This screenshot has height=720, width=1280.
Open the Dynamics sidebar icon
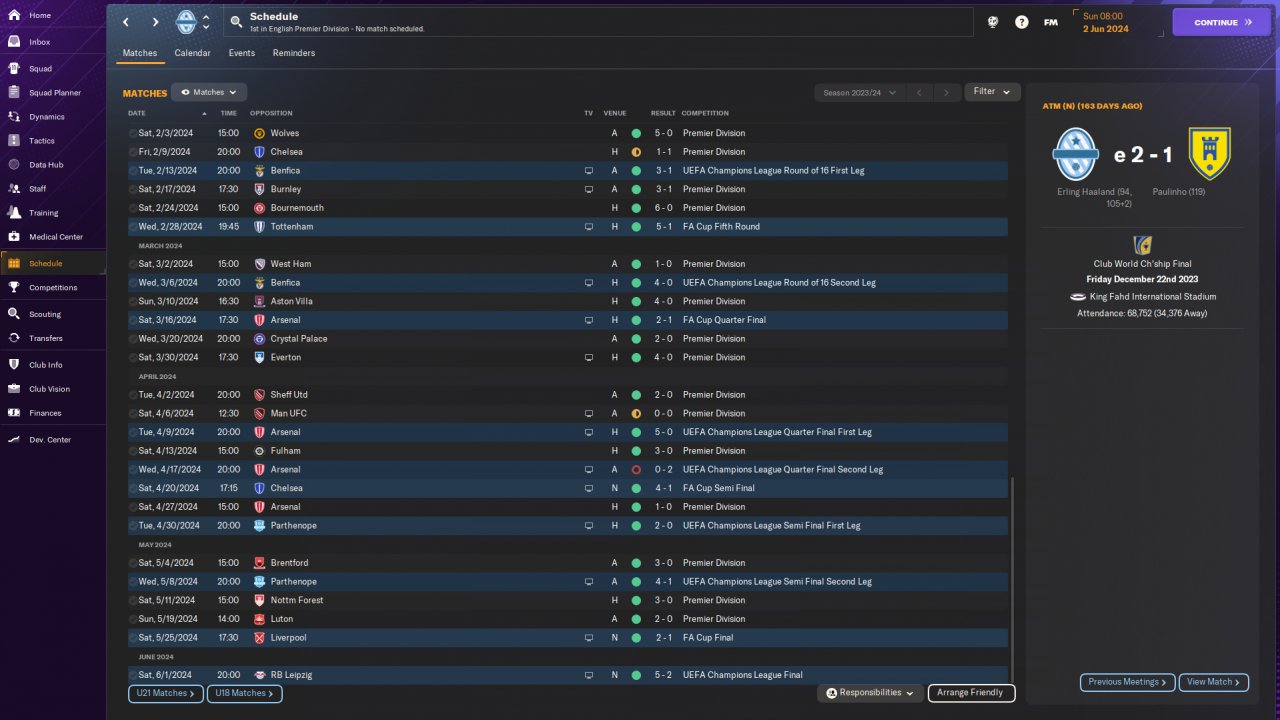coord(14,117)
